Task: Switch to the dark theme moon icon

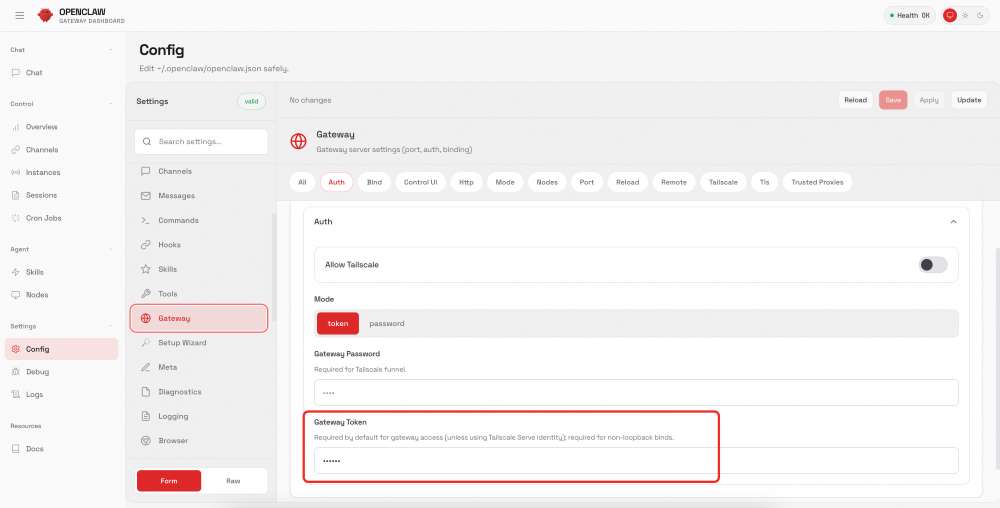Action: click(x=980, y=16)
